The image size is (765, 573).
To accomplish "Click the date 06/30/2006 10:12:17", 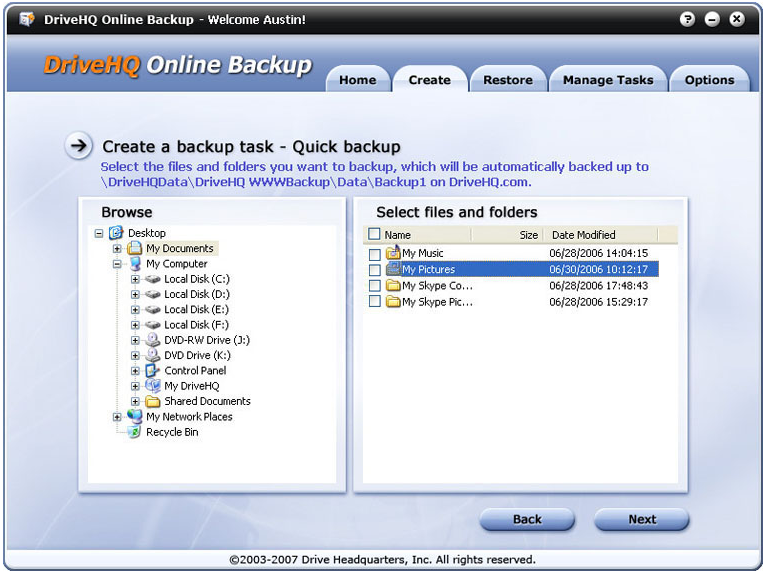I will 598,269.
